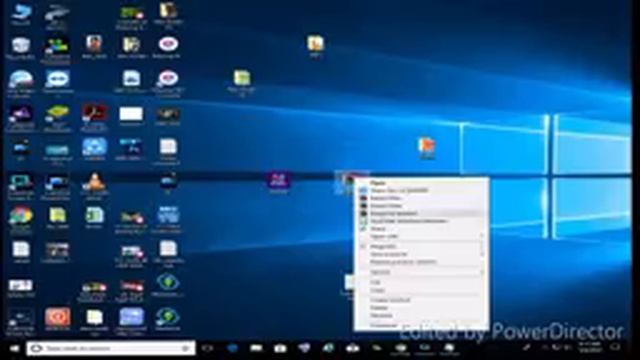Click the Cortana microphone icon in search box
The image size is (640, 360).
click(185, 348)
